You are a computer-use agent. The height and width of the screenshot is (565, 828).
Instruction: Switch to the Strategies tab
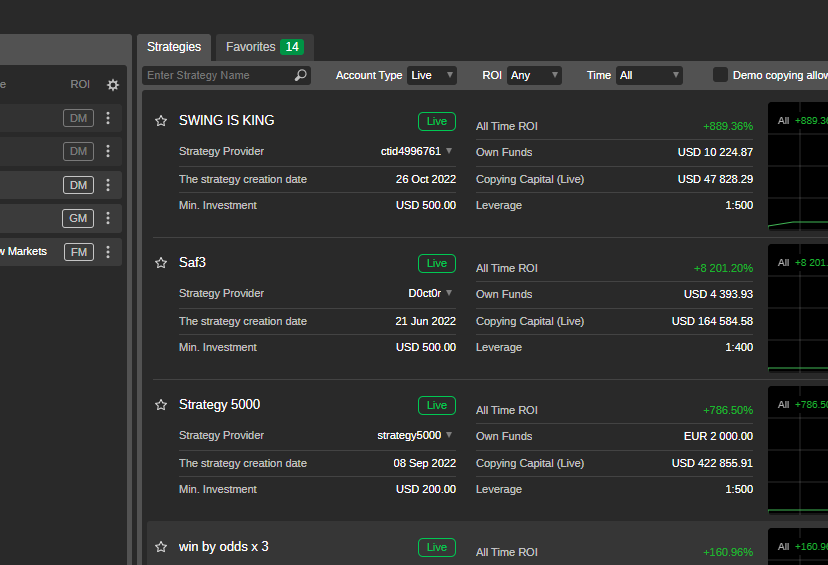point(174,47)
